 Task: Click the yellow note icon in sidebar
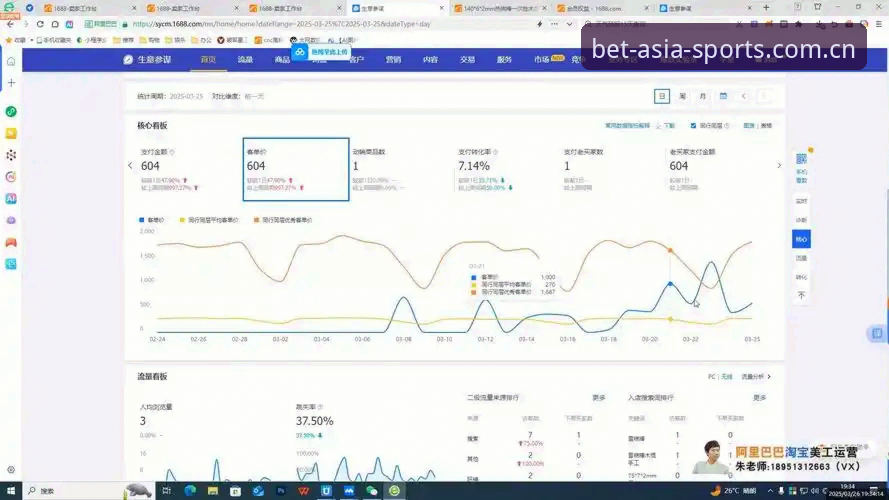pos(11,133)
